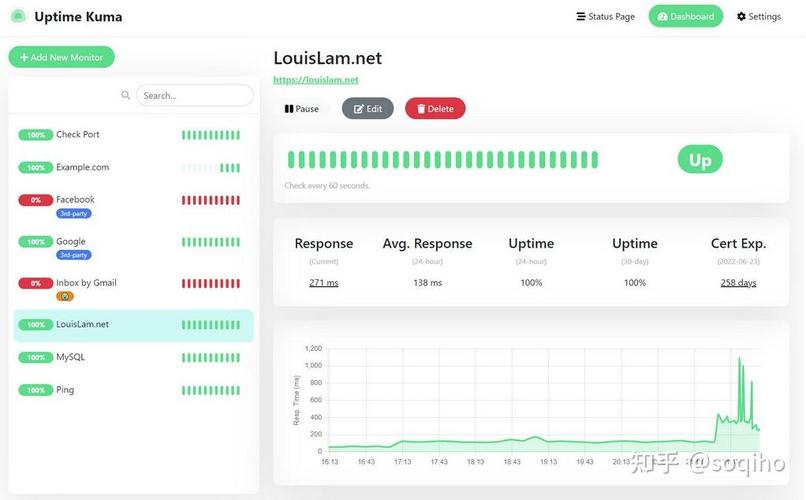Click the 258 days cert expiry value
This screenshot has height=500, width=806.
[x=738, y=283]
